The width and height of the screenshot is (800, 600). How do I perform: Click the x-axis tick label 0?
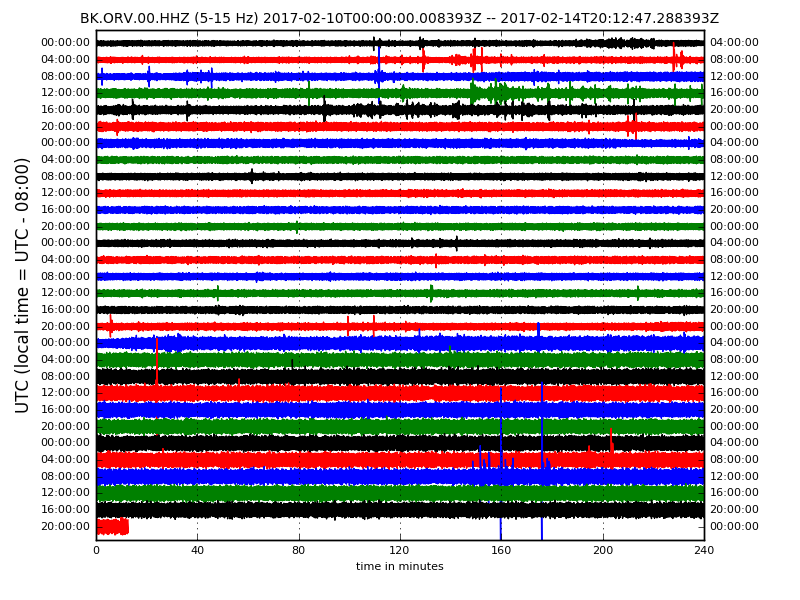[x=96, y=550]
